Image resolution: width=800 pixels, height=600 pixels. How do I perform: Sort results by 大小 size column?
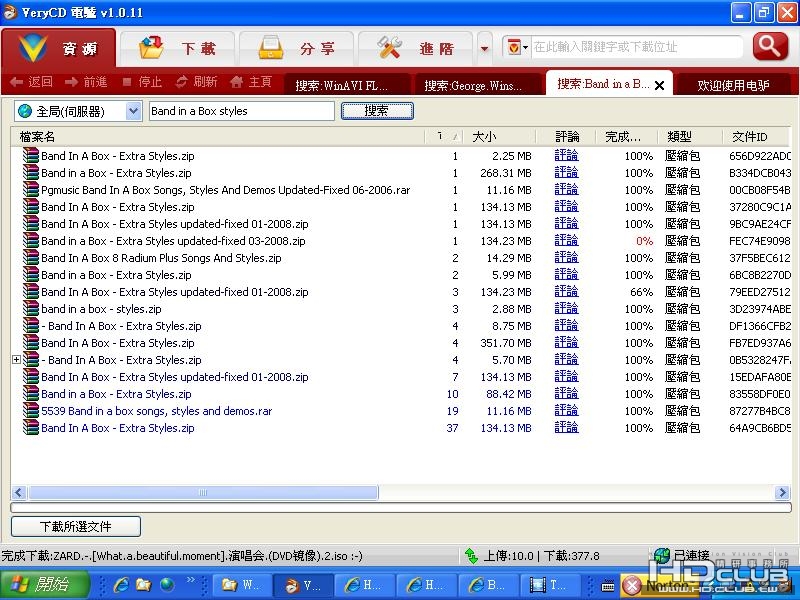click(x=500, y=137)
